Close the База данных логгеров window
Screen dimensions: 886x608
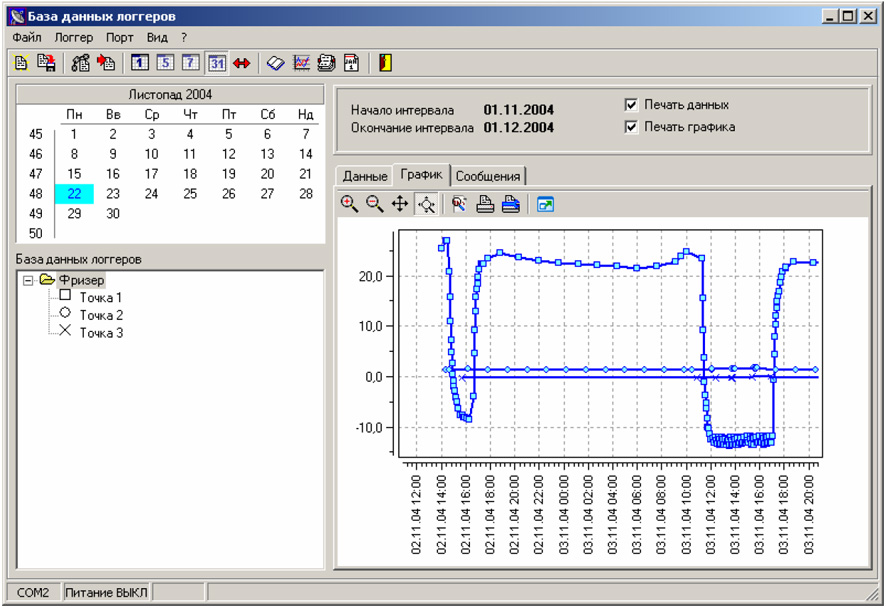coord(868,16)
